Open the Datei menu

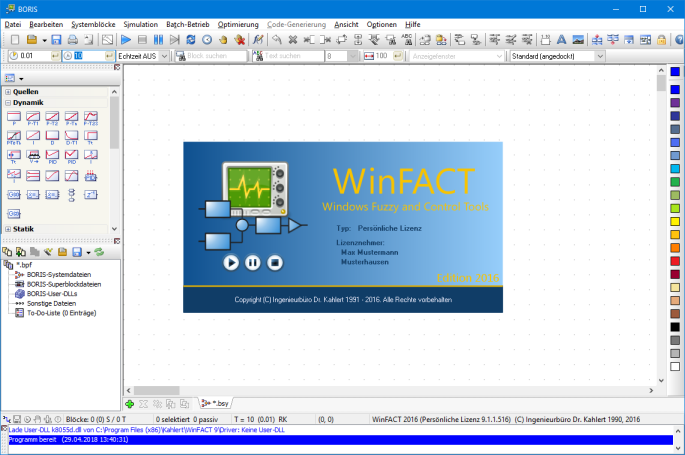[x=13, y=24]
